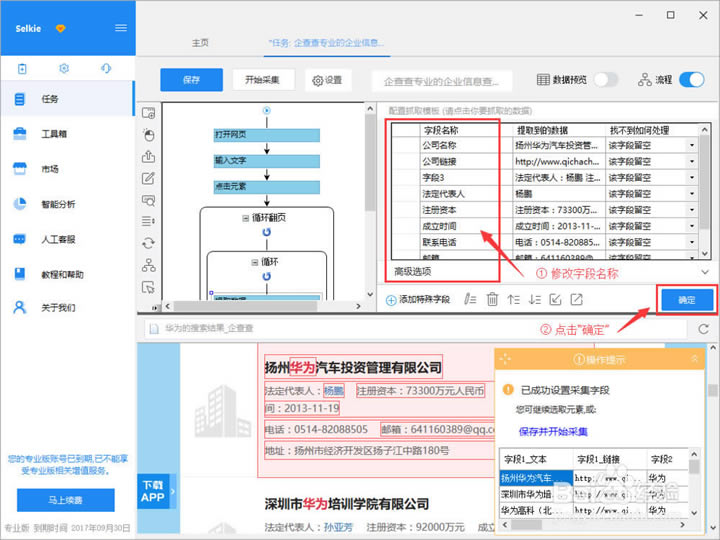Image resolution: width=720 pixels, height=540 pixels.
Task: Collapse the 操作提示 popup panel
Action: (x=695, y=359)
